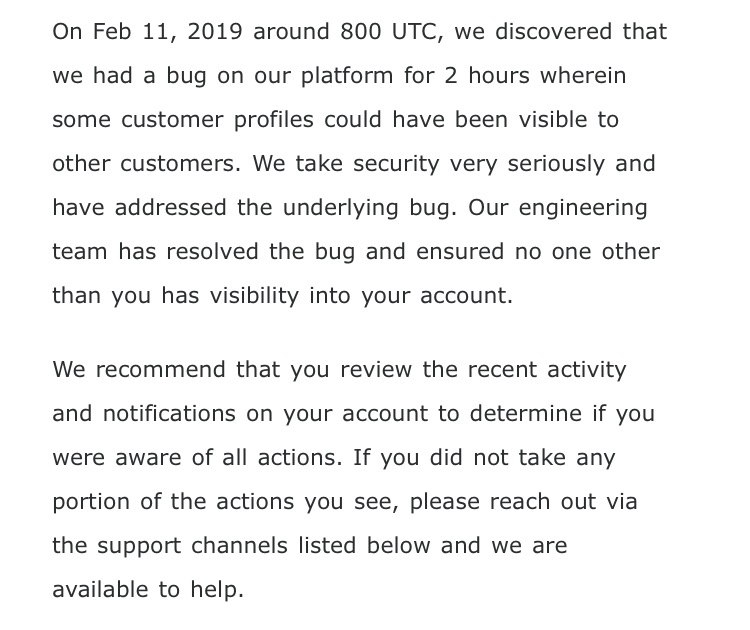Click the text '800 UTC'
750x630 pixels.
[x=388, y=32]
